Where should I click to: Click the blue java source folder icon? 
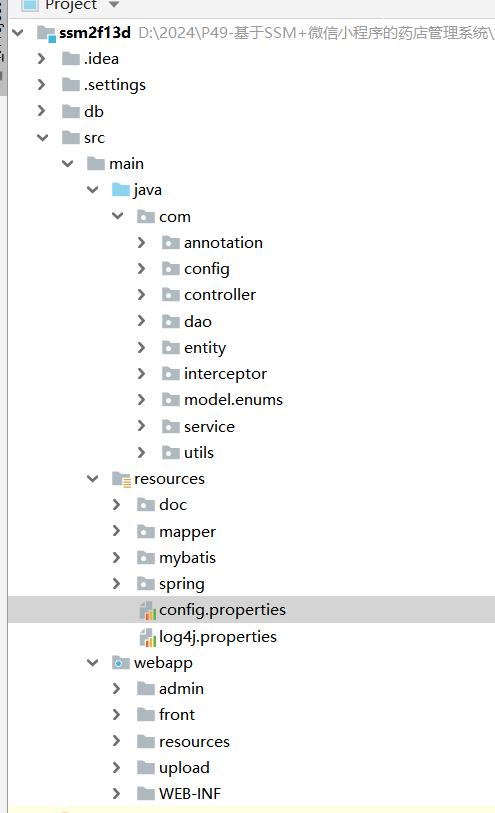(121, 190)
